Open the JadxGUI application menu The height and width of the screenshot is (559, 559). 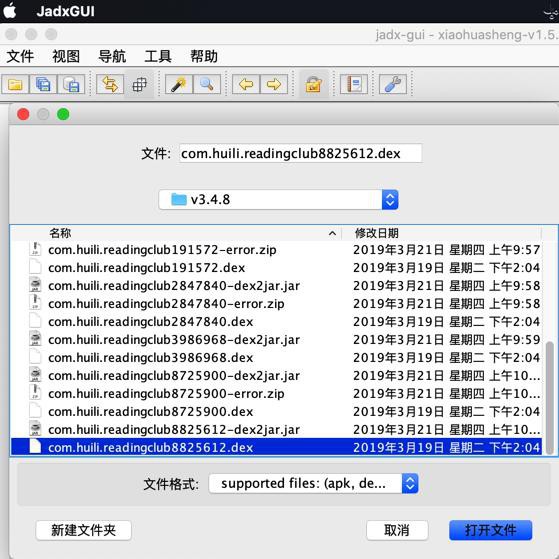66,11
